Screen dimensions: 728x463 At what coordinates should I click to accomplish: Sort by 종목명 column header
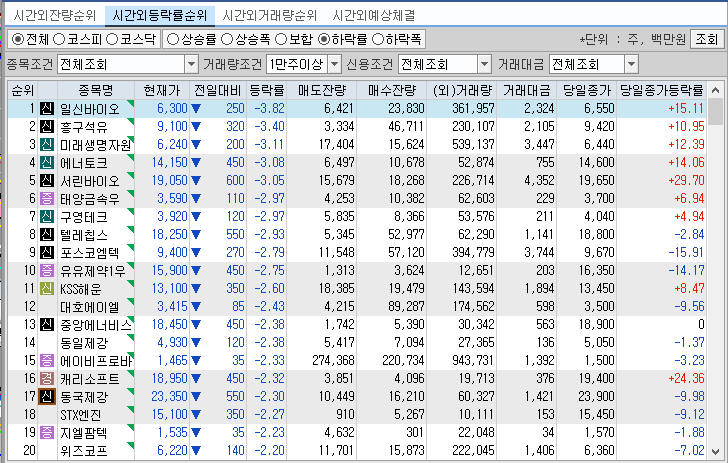coord(96,90)
